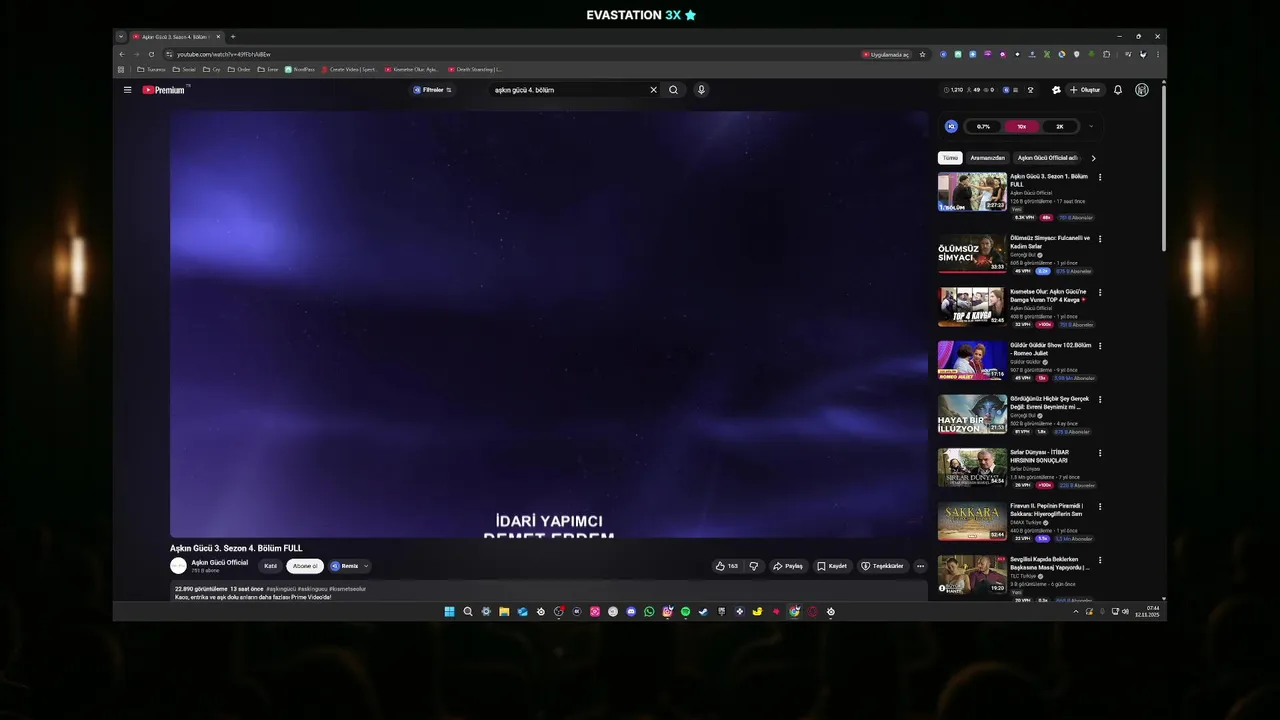This screenshot has width=1280, height=720.
Task: Open TOP 4 Kavga video thumbnail
Action: pos(972,307)
